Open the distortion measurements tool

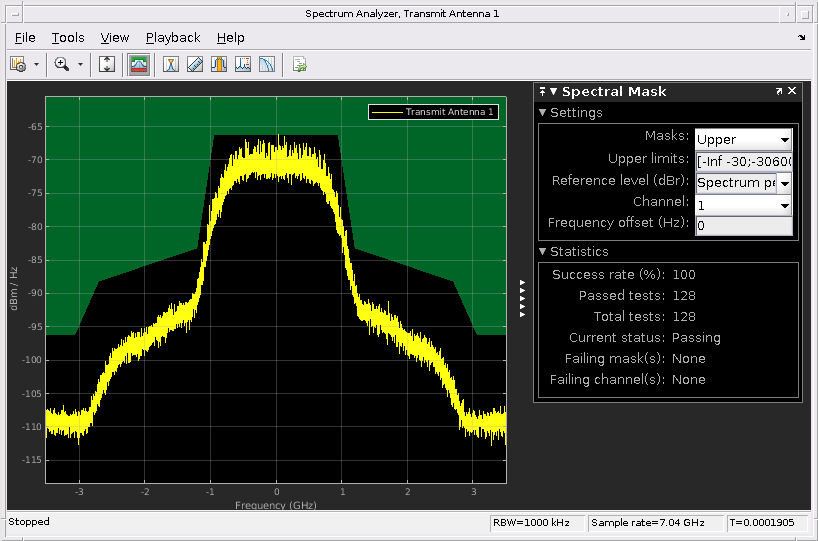[x=243, y=64]
